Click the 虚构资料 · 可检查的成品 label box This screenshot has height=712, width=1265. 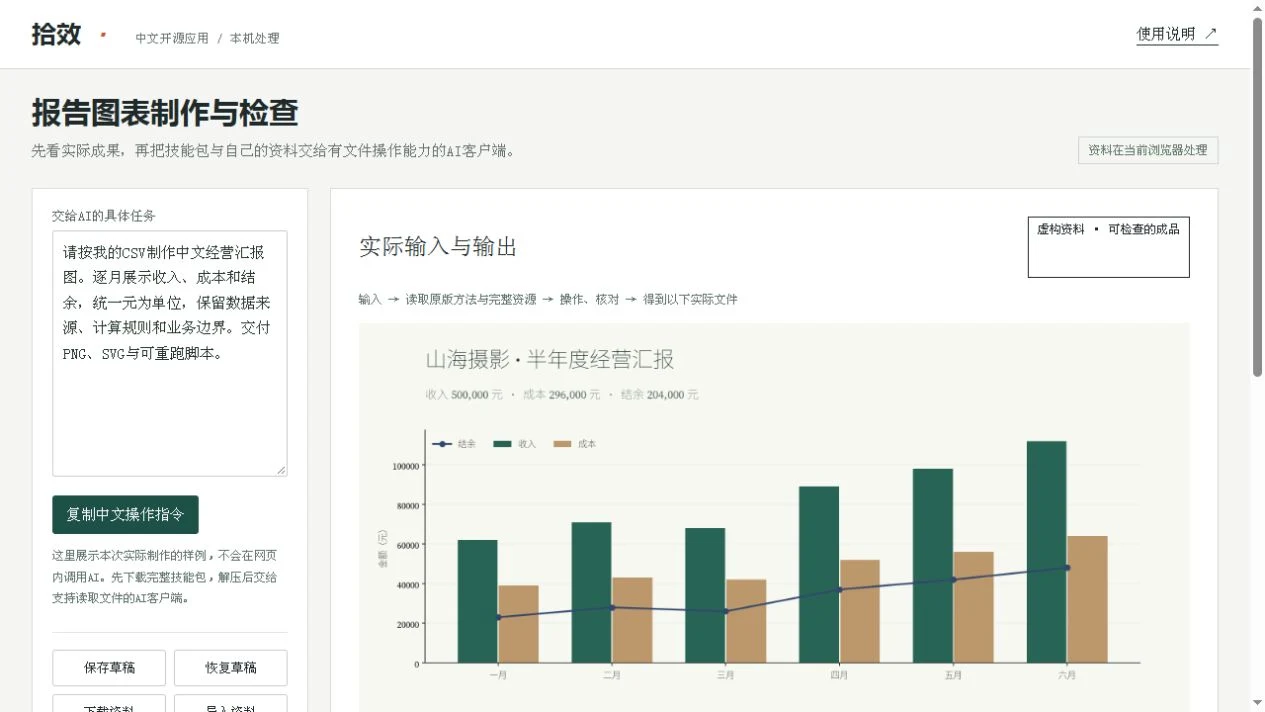pos(1108,247)
